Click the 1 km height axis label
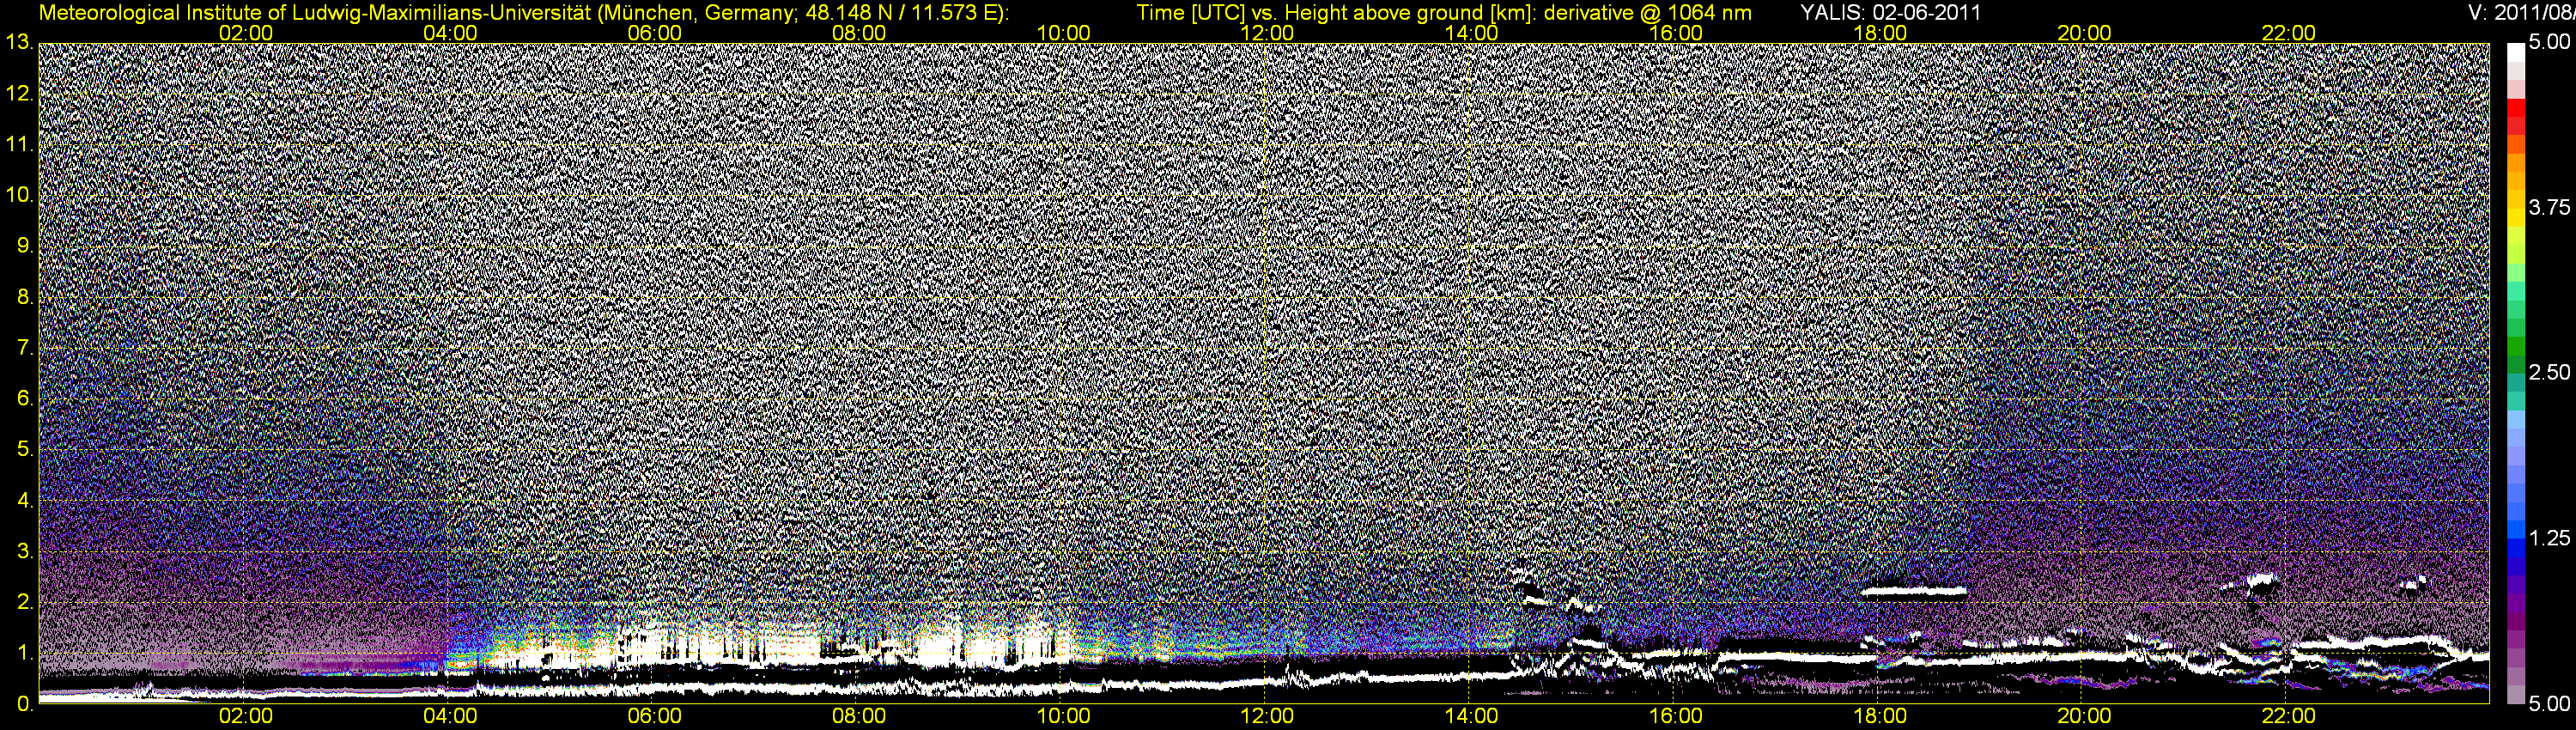The width and height of the screenshot is (2576, 730). (x=25, y=653)
